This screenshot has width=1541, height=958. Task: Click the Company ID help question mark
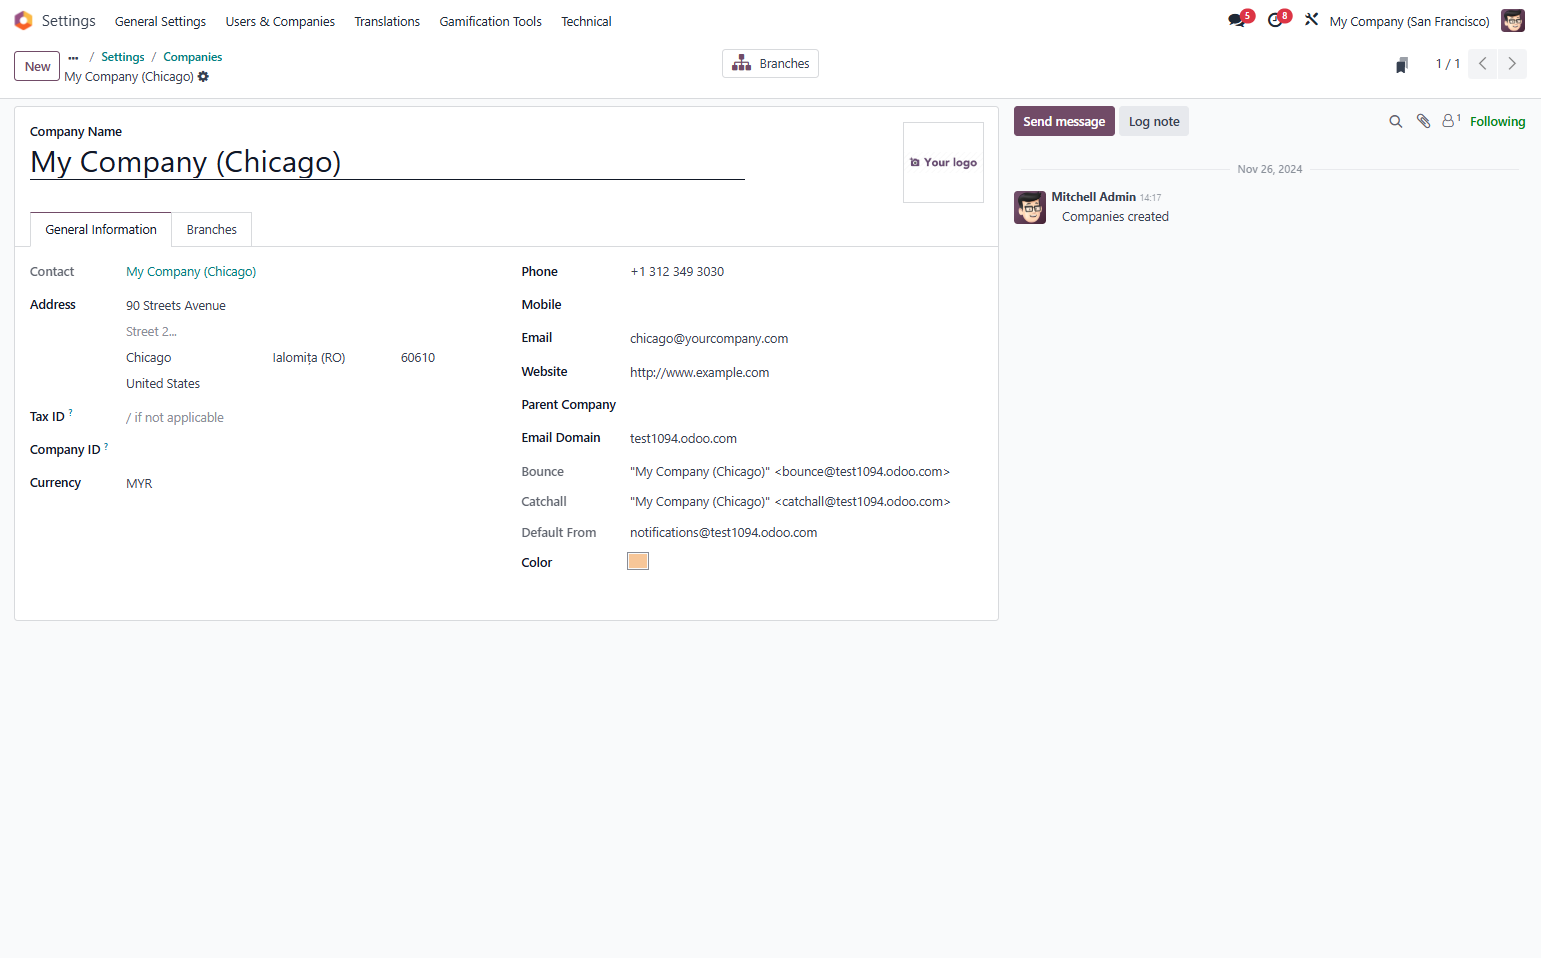coord(106,445)
